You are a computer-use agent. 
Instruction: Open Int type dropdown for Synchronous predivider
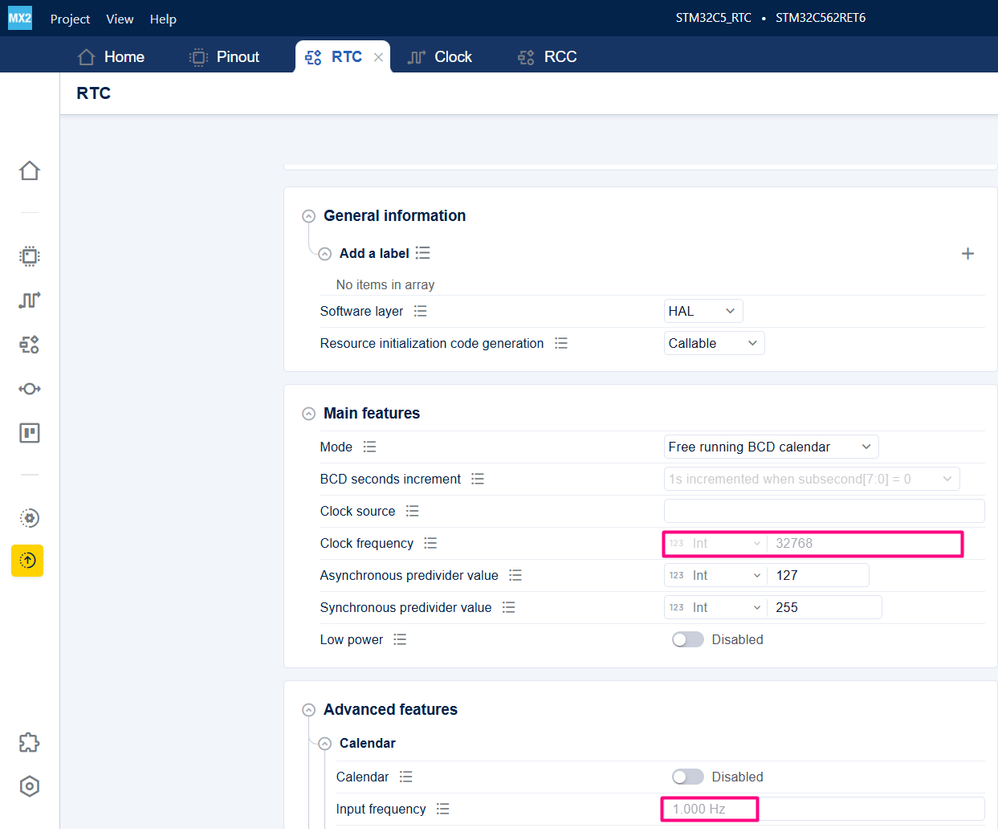click(715, 607)
